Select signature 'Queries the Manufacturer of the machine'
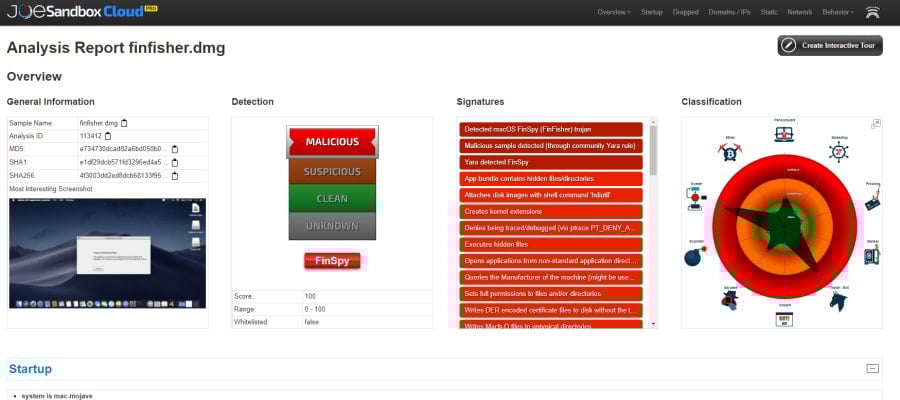This screenshot has width=900, height=400. point(550,277)
